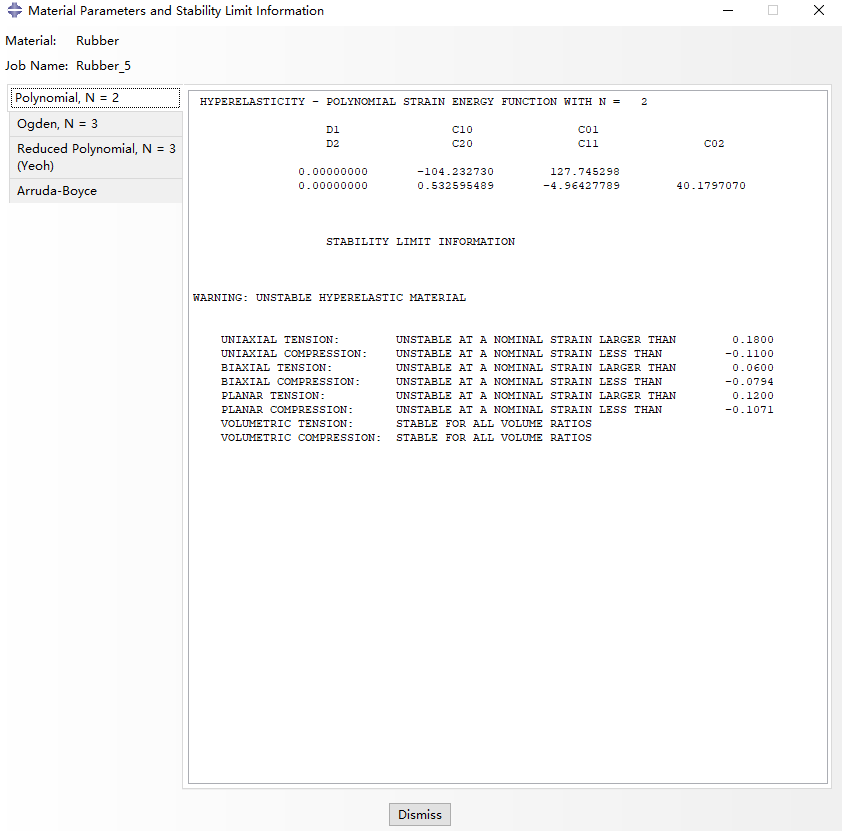This screenshot has height=831, width=842.
Task: Click the VOLUMETRIC COMPRESSION: row label
Action: 301,438
